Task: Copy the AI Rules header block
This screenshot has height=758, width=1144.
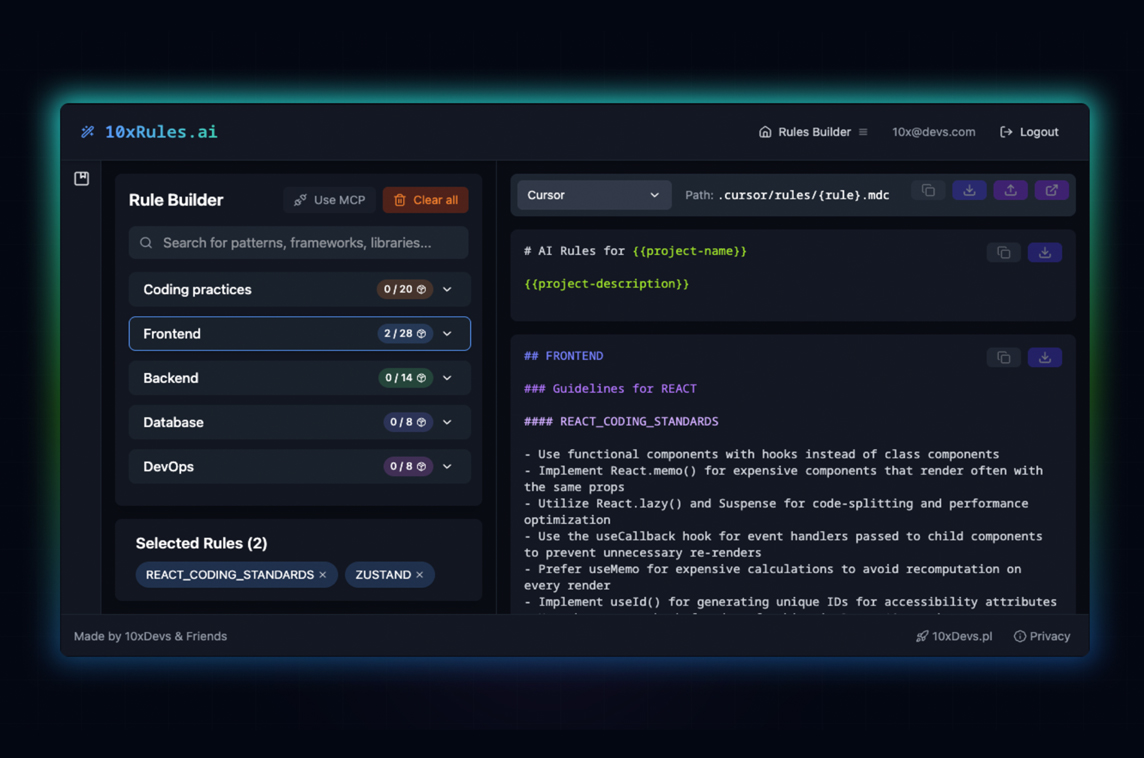Action: (x=1003, y=253)
